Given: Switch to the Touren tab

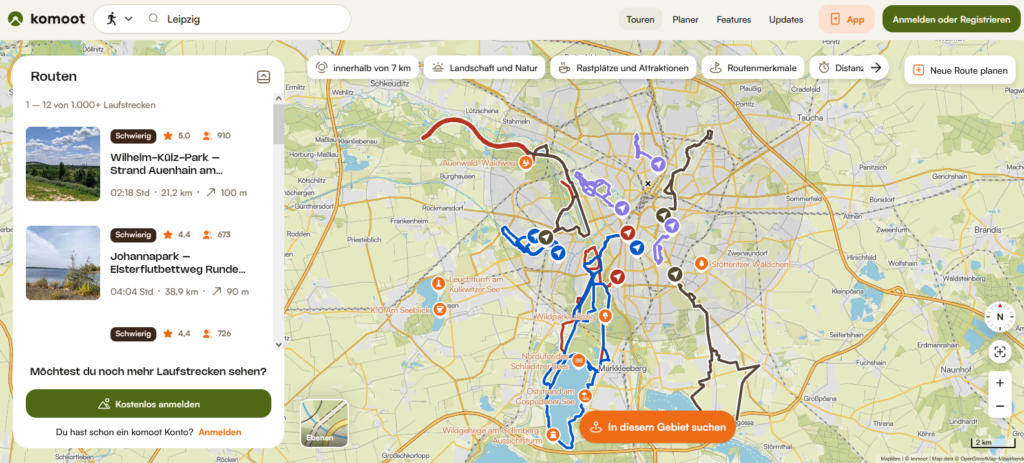Looking at the screenshot, I should click(x=639, y=19).
